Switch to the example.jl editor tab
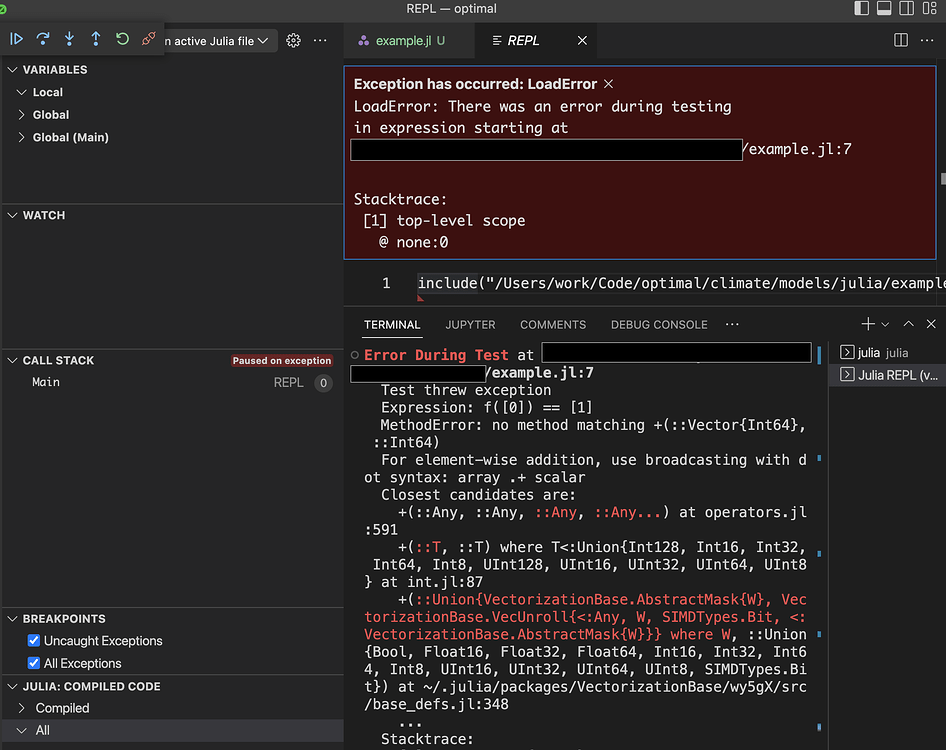This screenshot has width=946, height=750. coord(400,41)
